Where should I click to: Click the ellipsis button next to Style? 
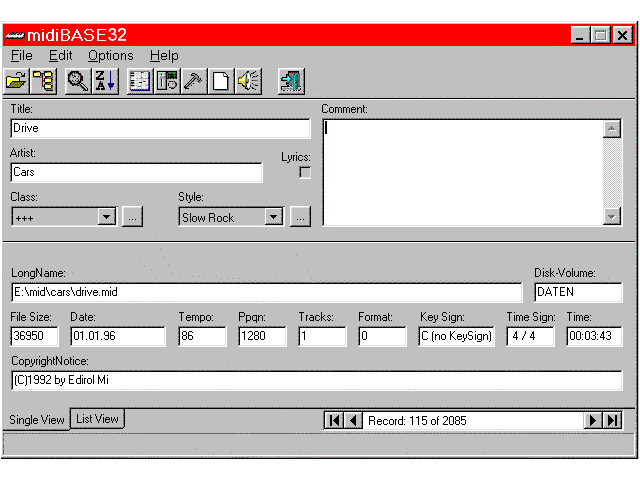coord(300,217)
